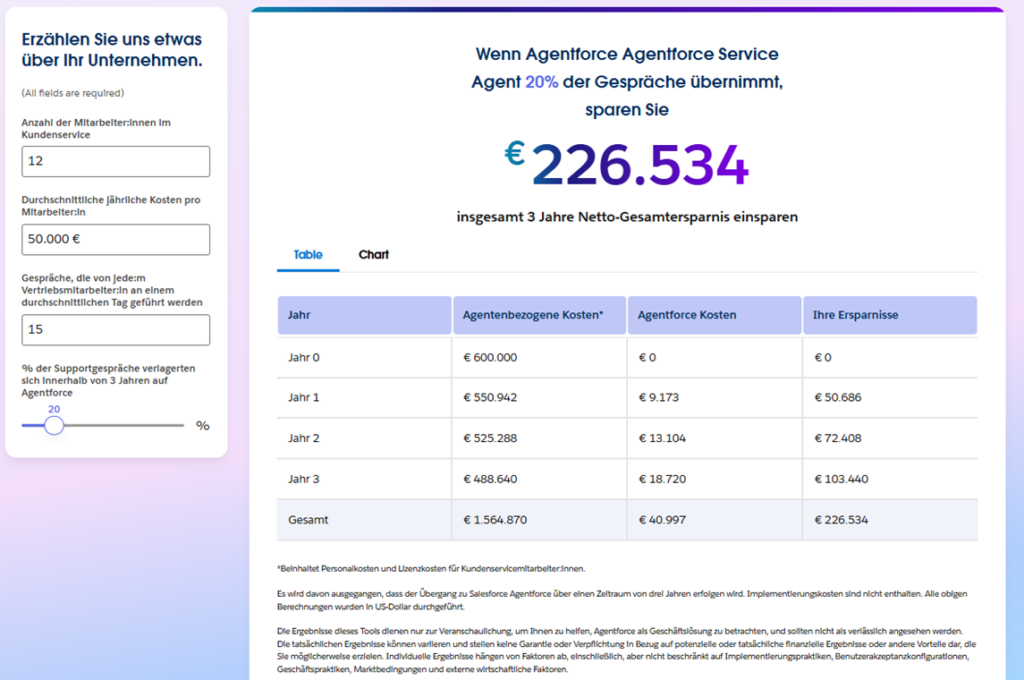Click the highlighted 20% text in the heading
The height and width of the screenshot is (680, 1024).
point(541,82)
